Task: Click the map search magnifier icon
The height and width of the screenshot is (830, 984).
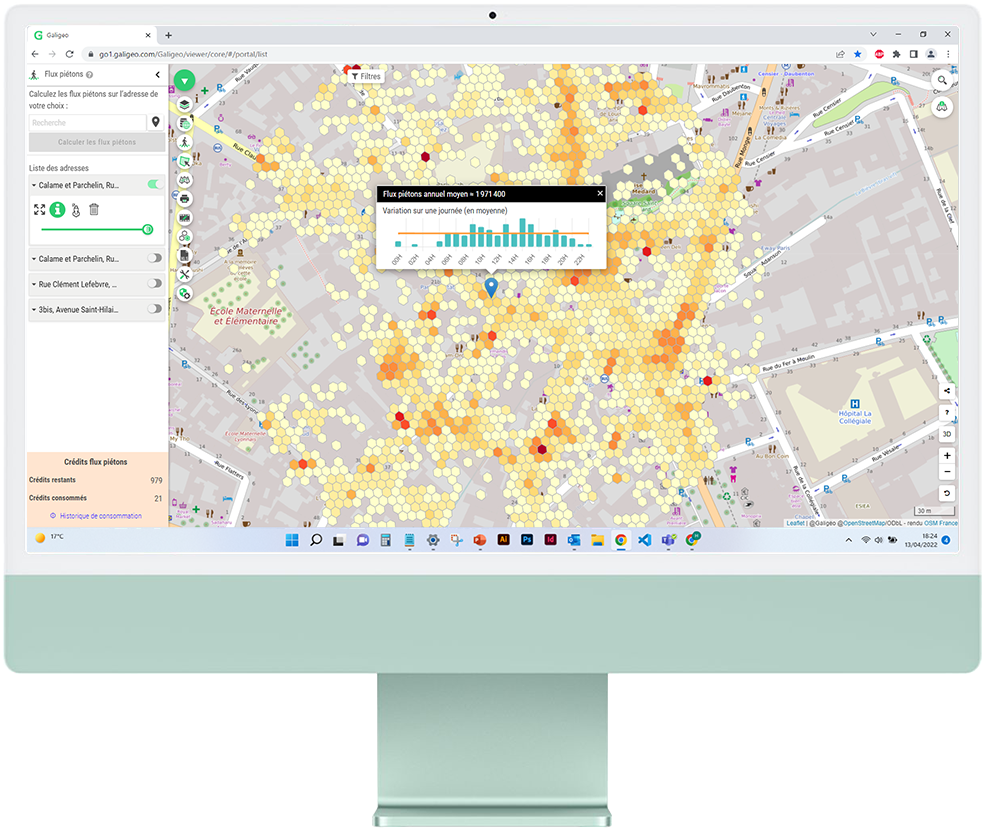Action: [x=942, y=80]
